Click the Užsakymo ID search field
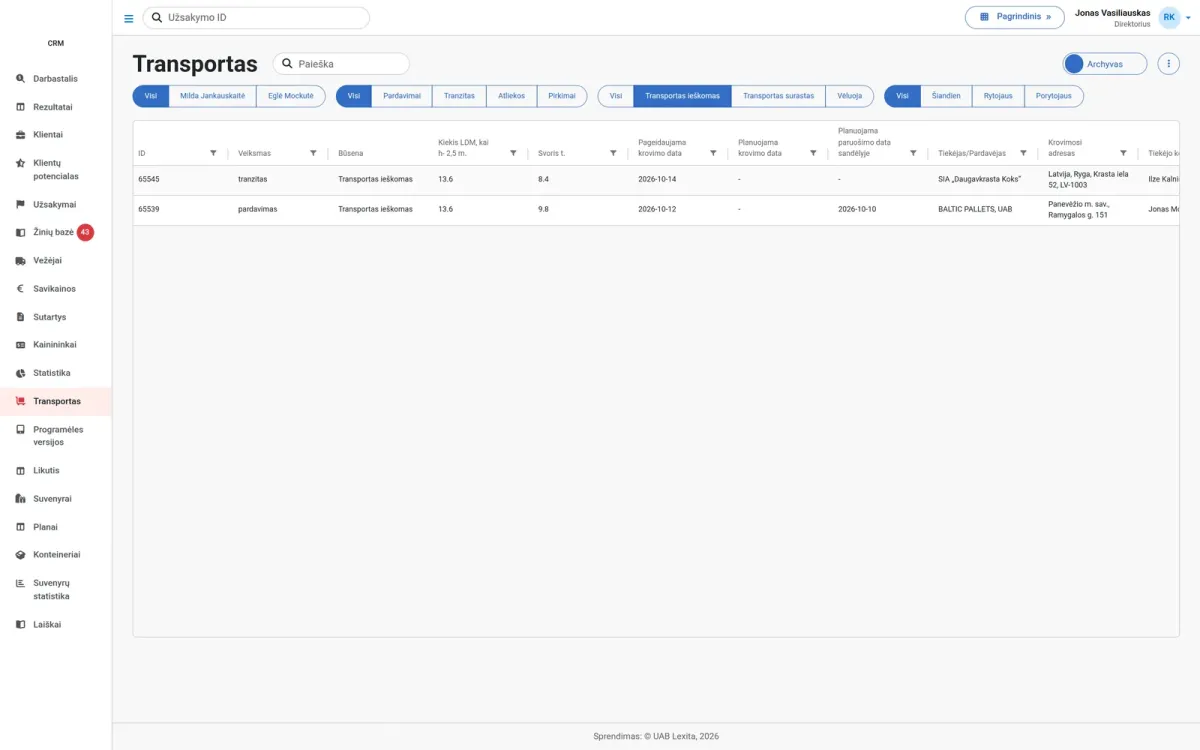The height and width of the screenshot is (750, 1200). [256, 18]
